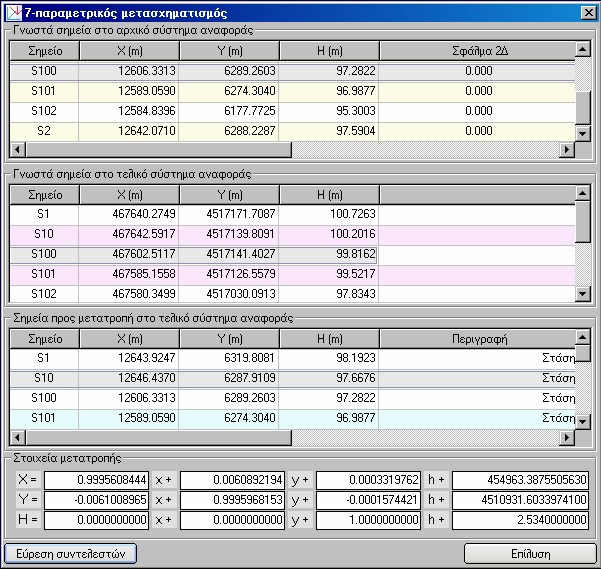This screenshot has width=601, height=569.
Task: Click Y offset field 4510931.6033974100
Action: click(521, 500)
